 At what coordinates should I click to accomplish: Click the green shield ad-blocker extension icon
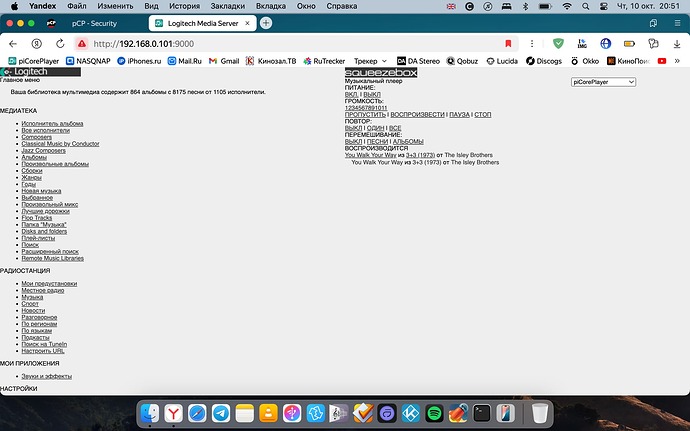coord(558,43)
